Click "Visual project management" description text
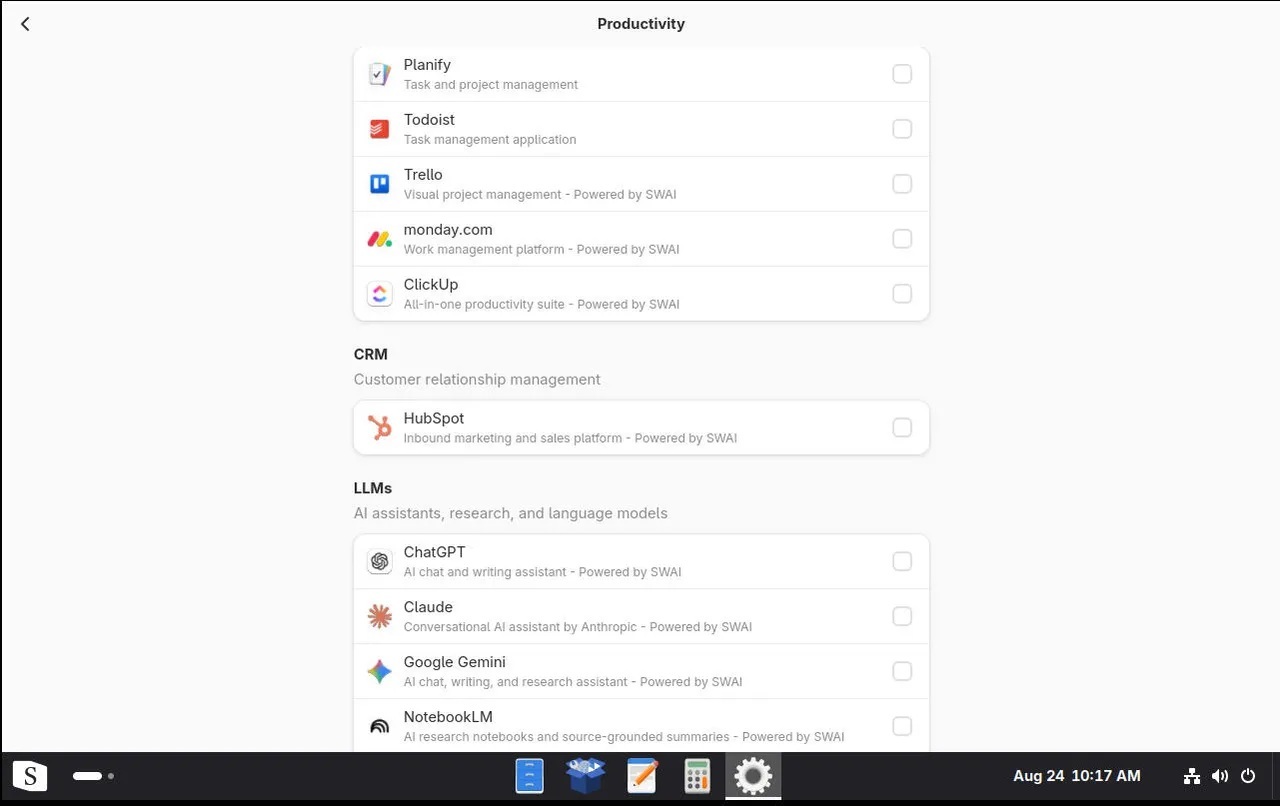The image size is (1280, 806). (x=483, y=195)
